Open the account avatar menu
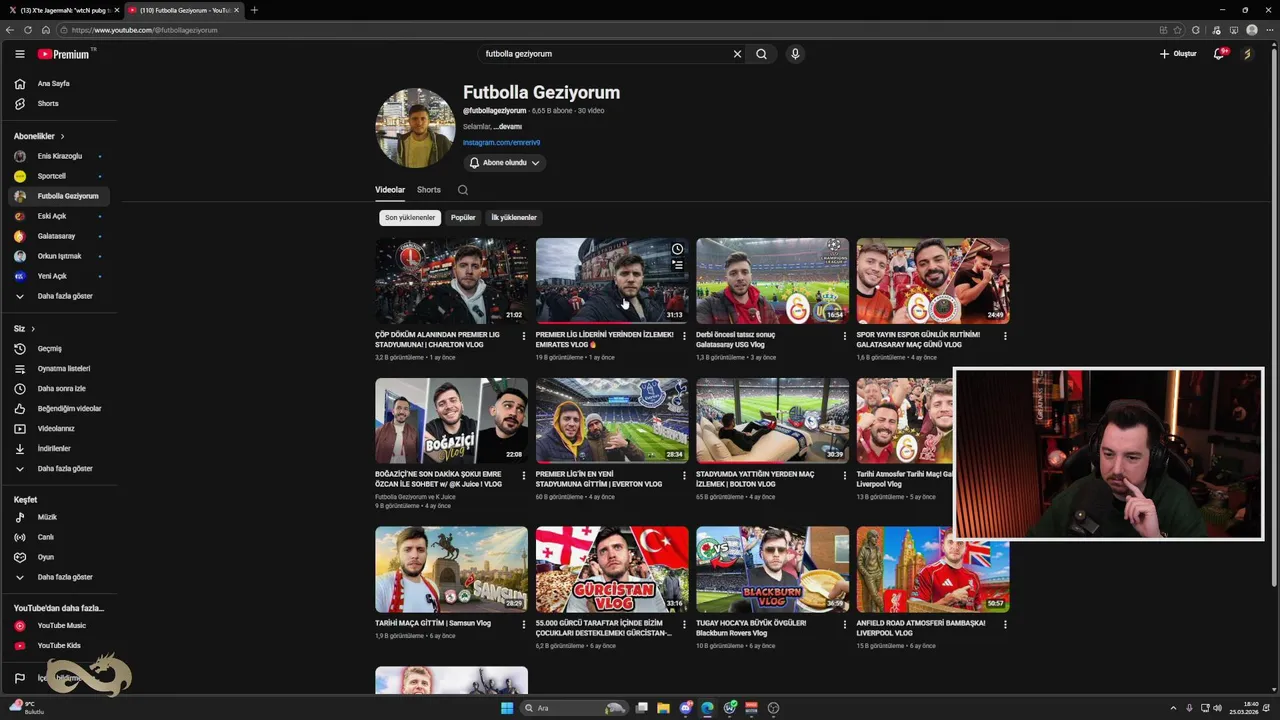This screenshot has width=1280, height=720. pos(1247,54)
